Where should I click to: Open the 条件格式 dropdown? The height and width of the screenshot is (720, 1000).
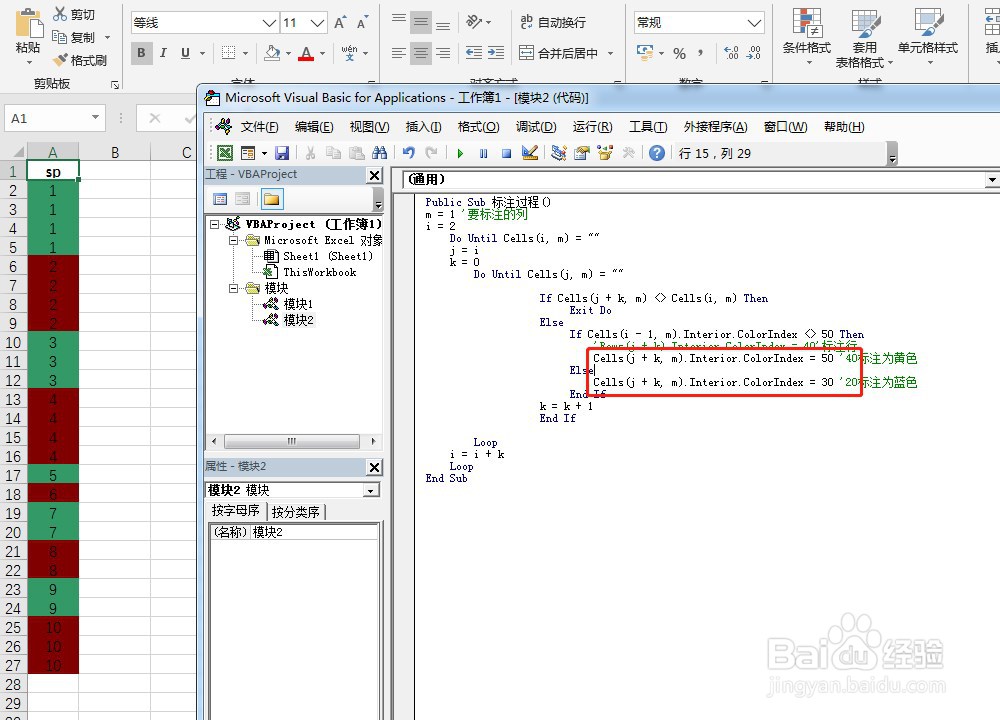point(807,37)
